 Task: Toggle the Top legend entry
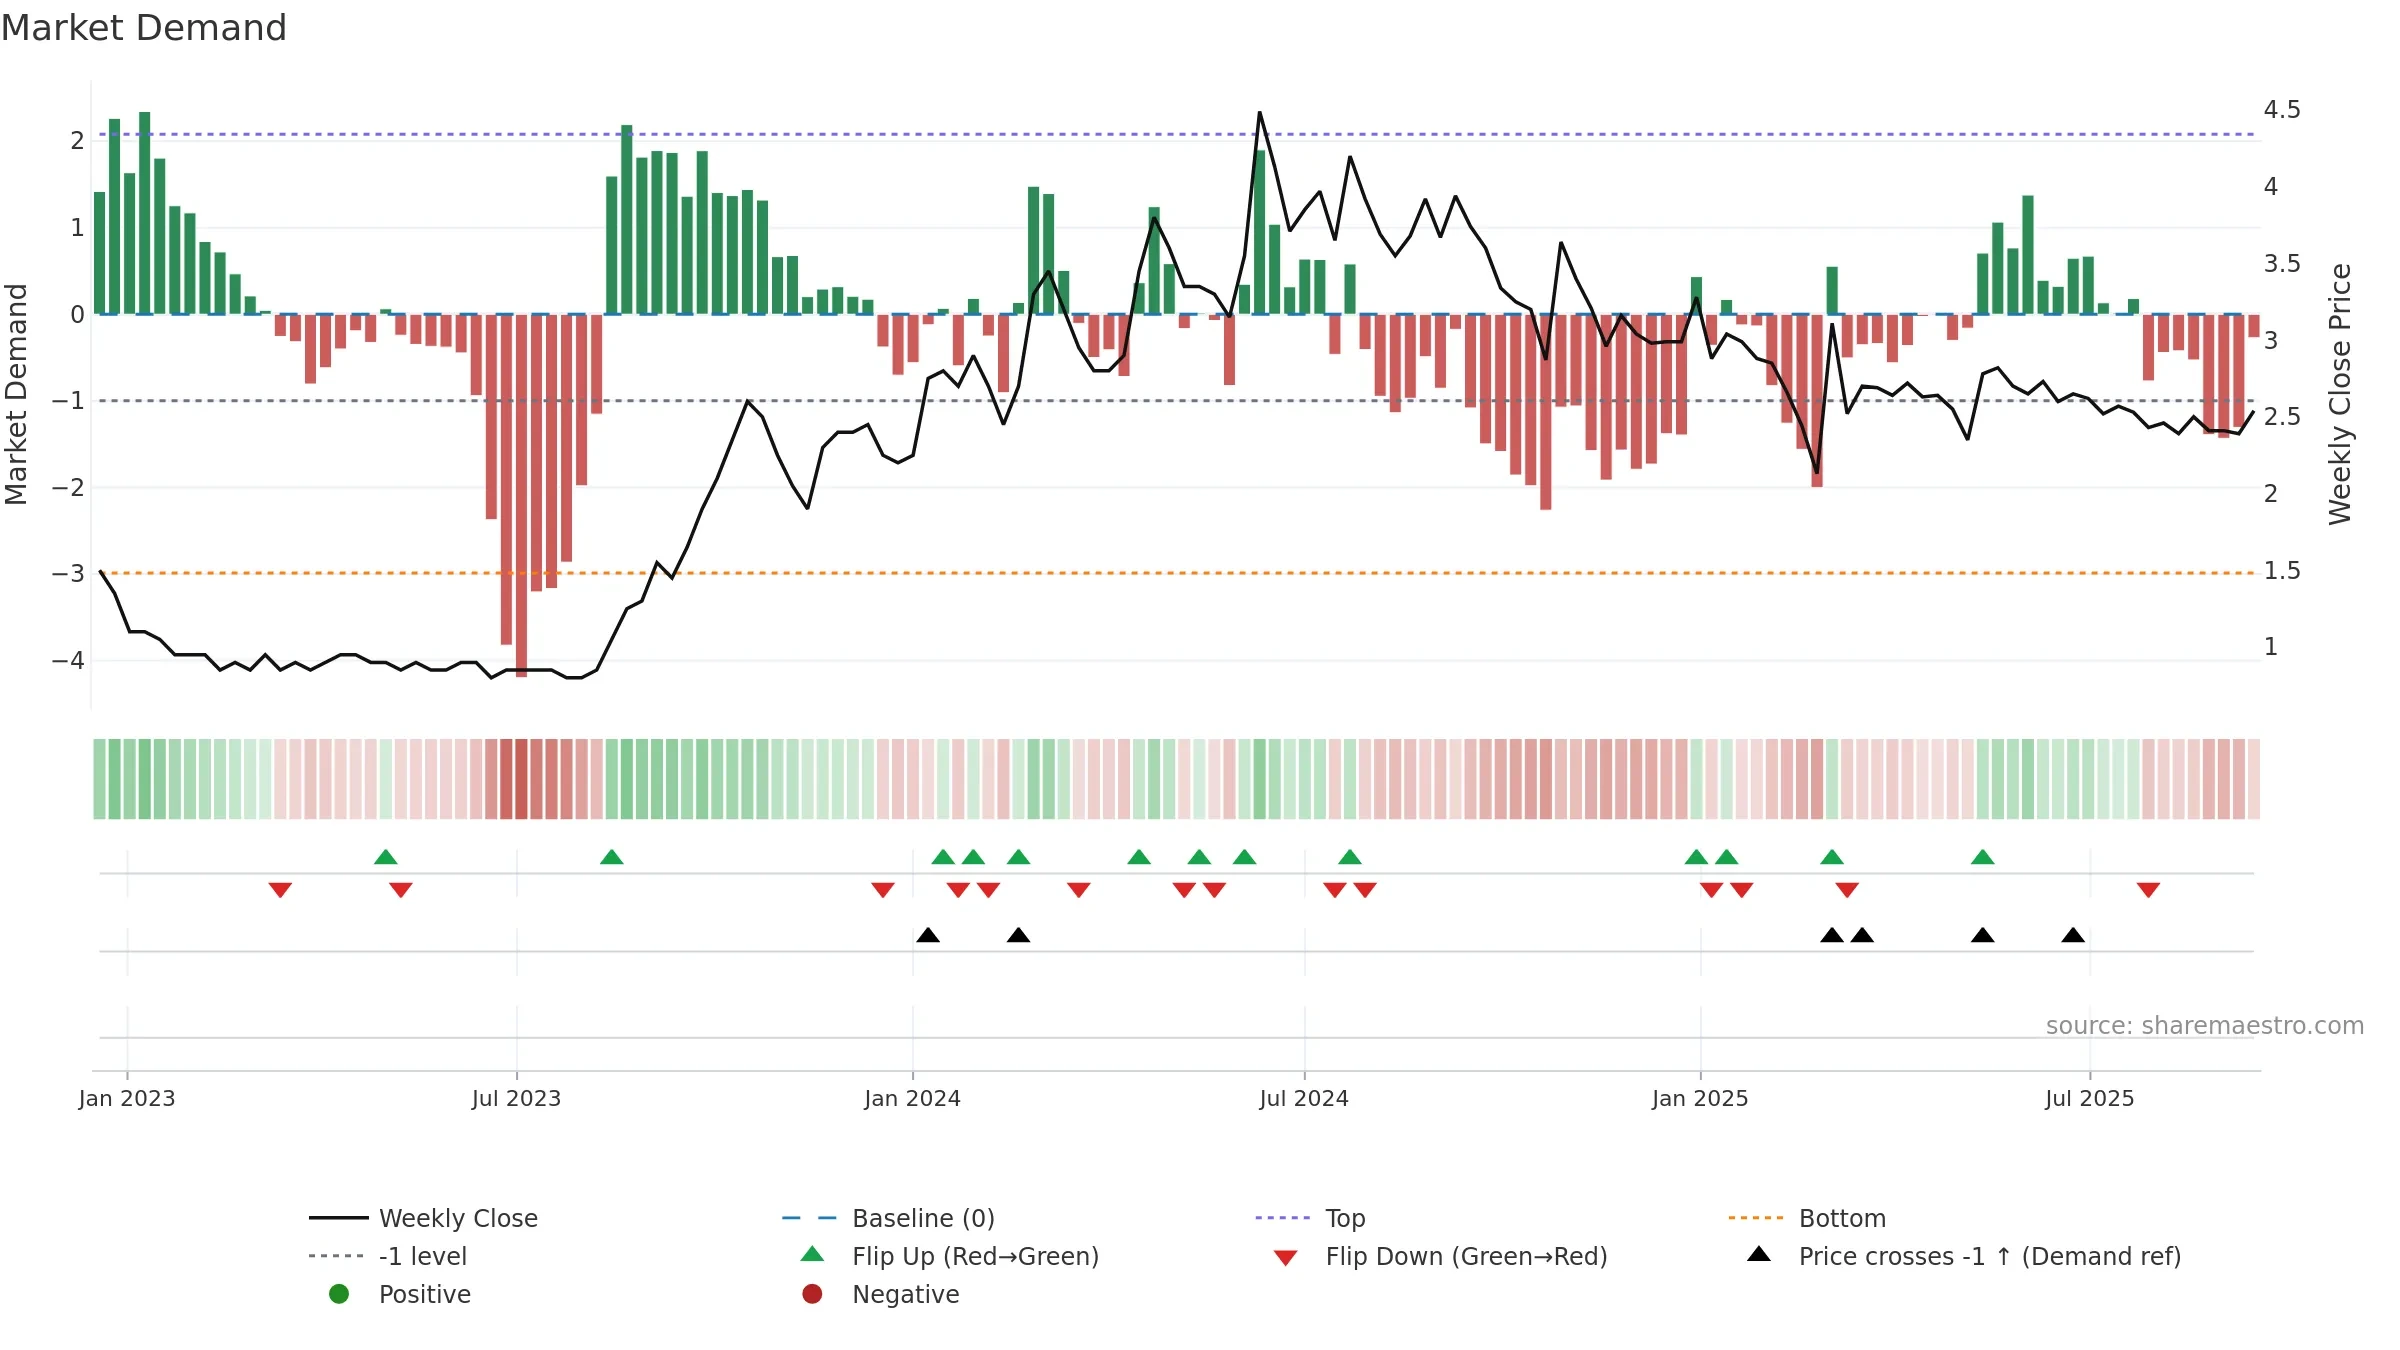(x=1310, y=1218)
